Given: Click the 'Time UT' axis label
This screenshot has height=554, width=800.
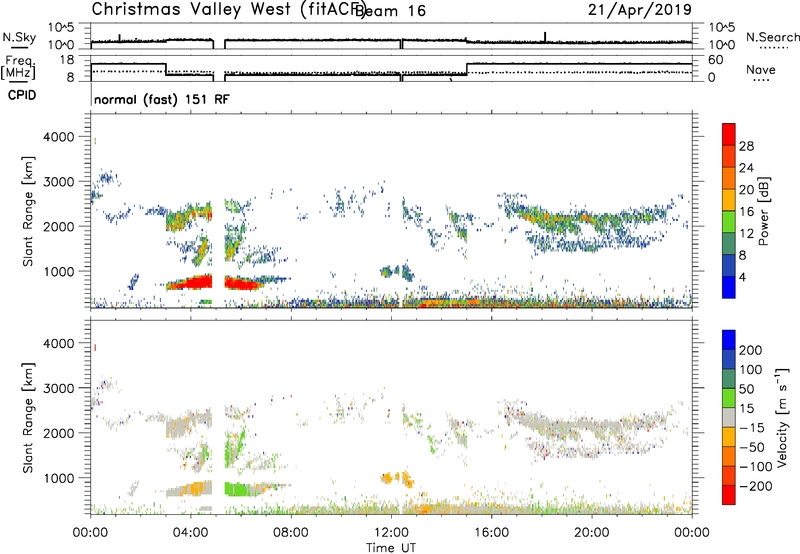Looking at the screenshot, I should 391,548.
